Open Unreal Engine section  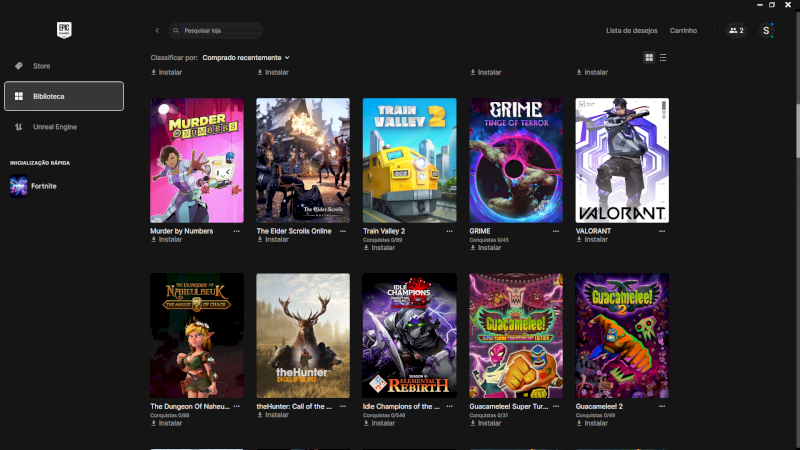tap(64, 127)
